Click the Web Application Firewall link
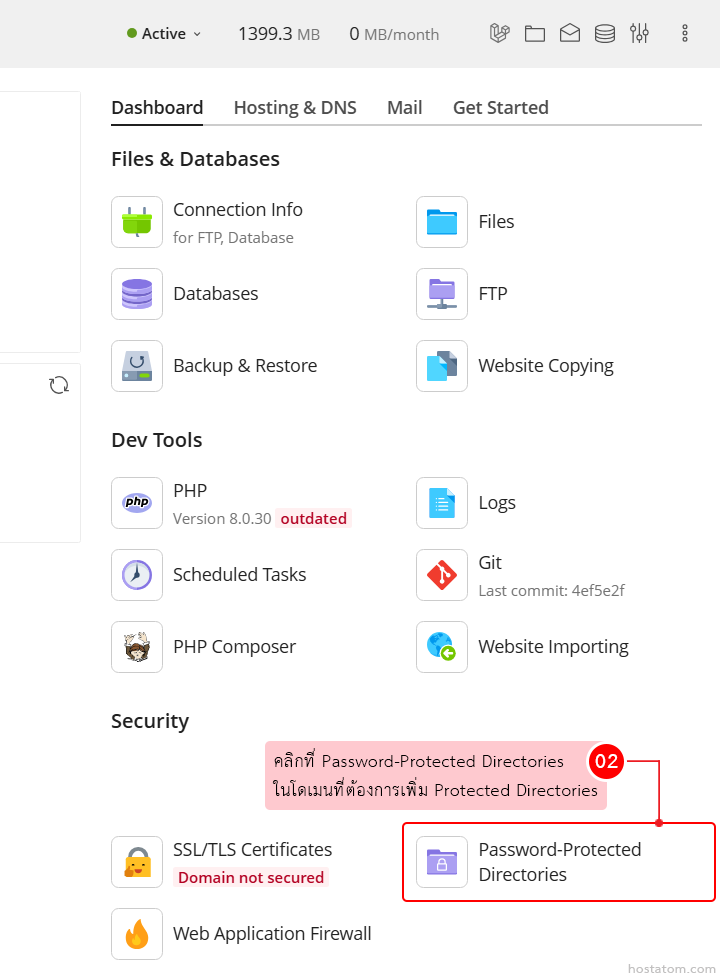 click(x=272, y=934)
